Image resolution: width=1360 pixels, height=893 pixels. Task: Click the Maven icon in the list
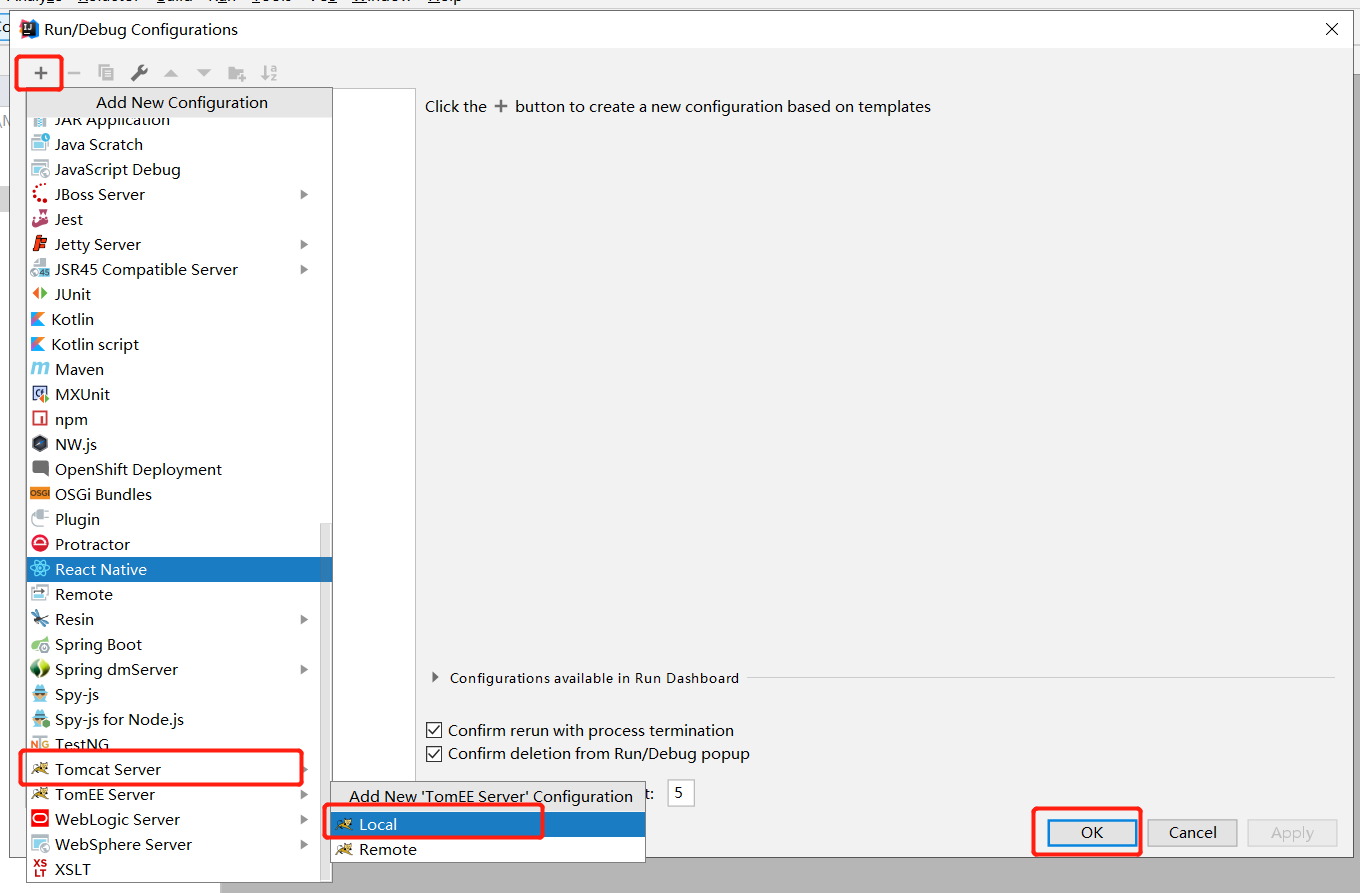click(x=40, y=369)
